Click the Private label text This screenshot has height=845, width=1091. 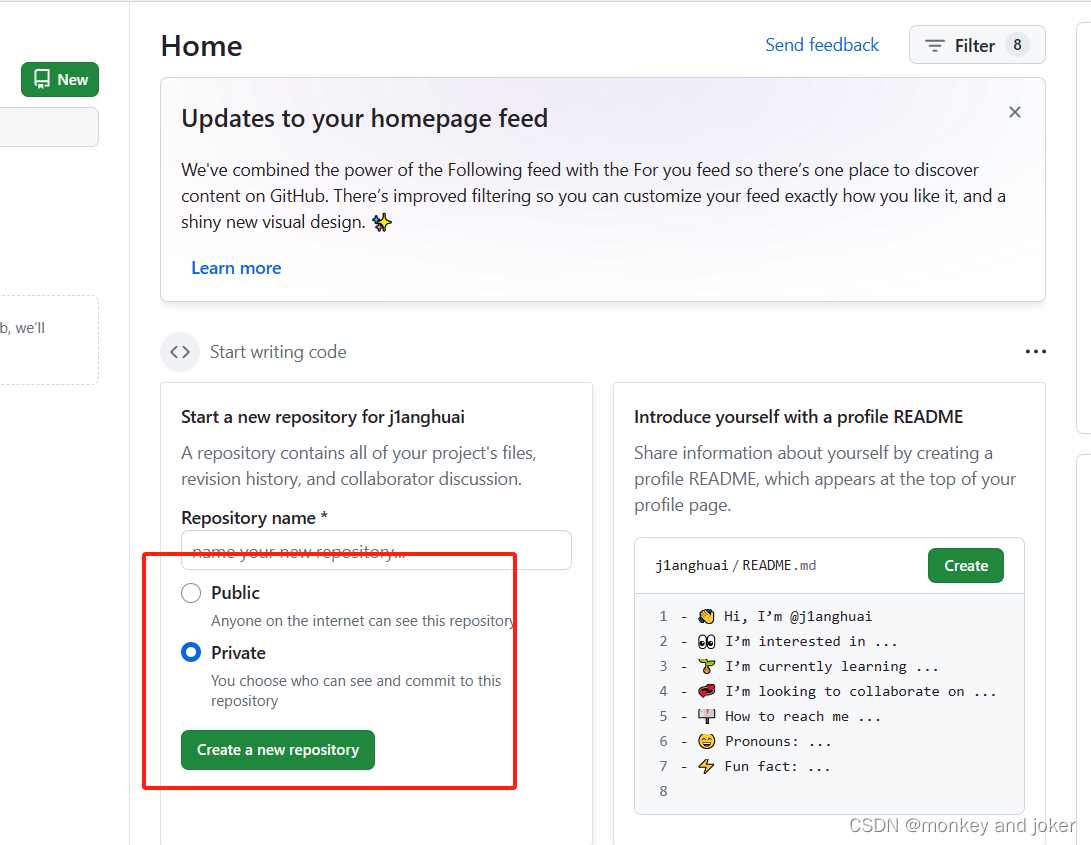(238, 653)
